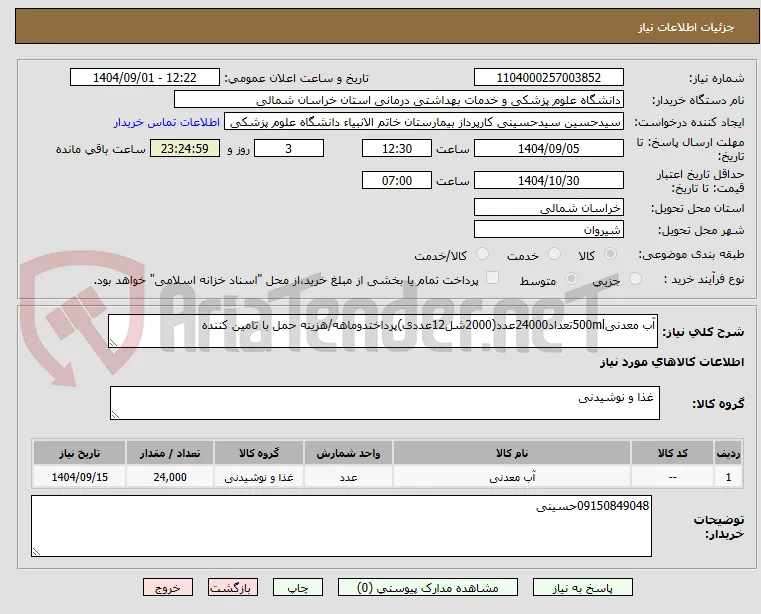Click the خروج exit button
761x614 pixels.
(x=167, y=587)
